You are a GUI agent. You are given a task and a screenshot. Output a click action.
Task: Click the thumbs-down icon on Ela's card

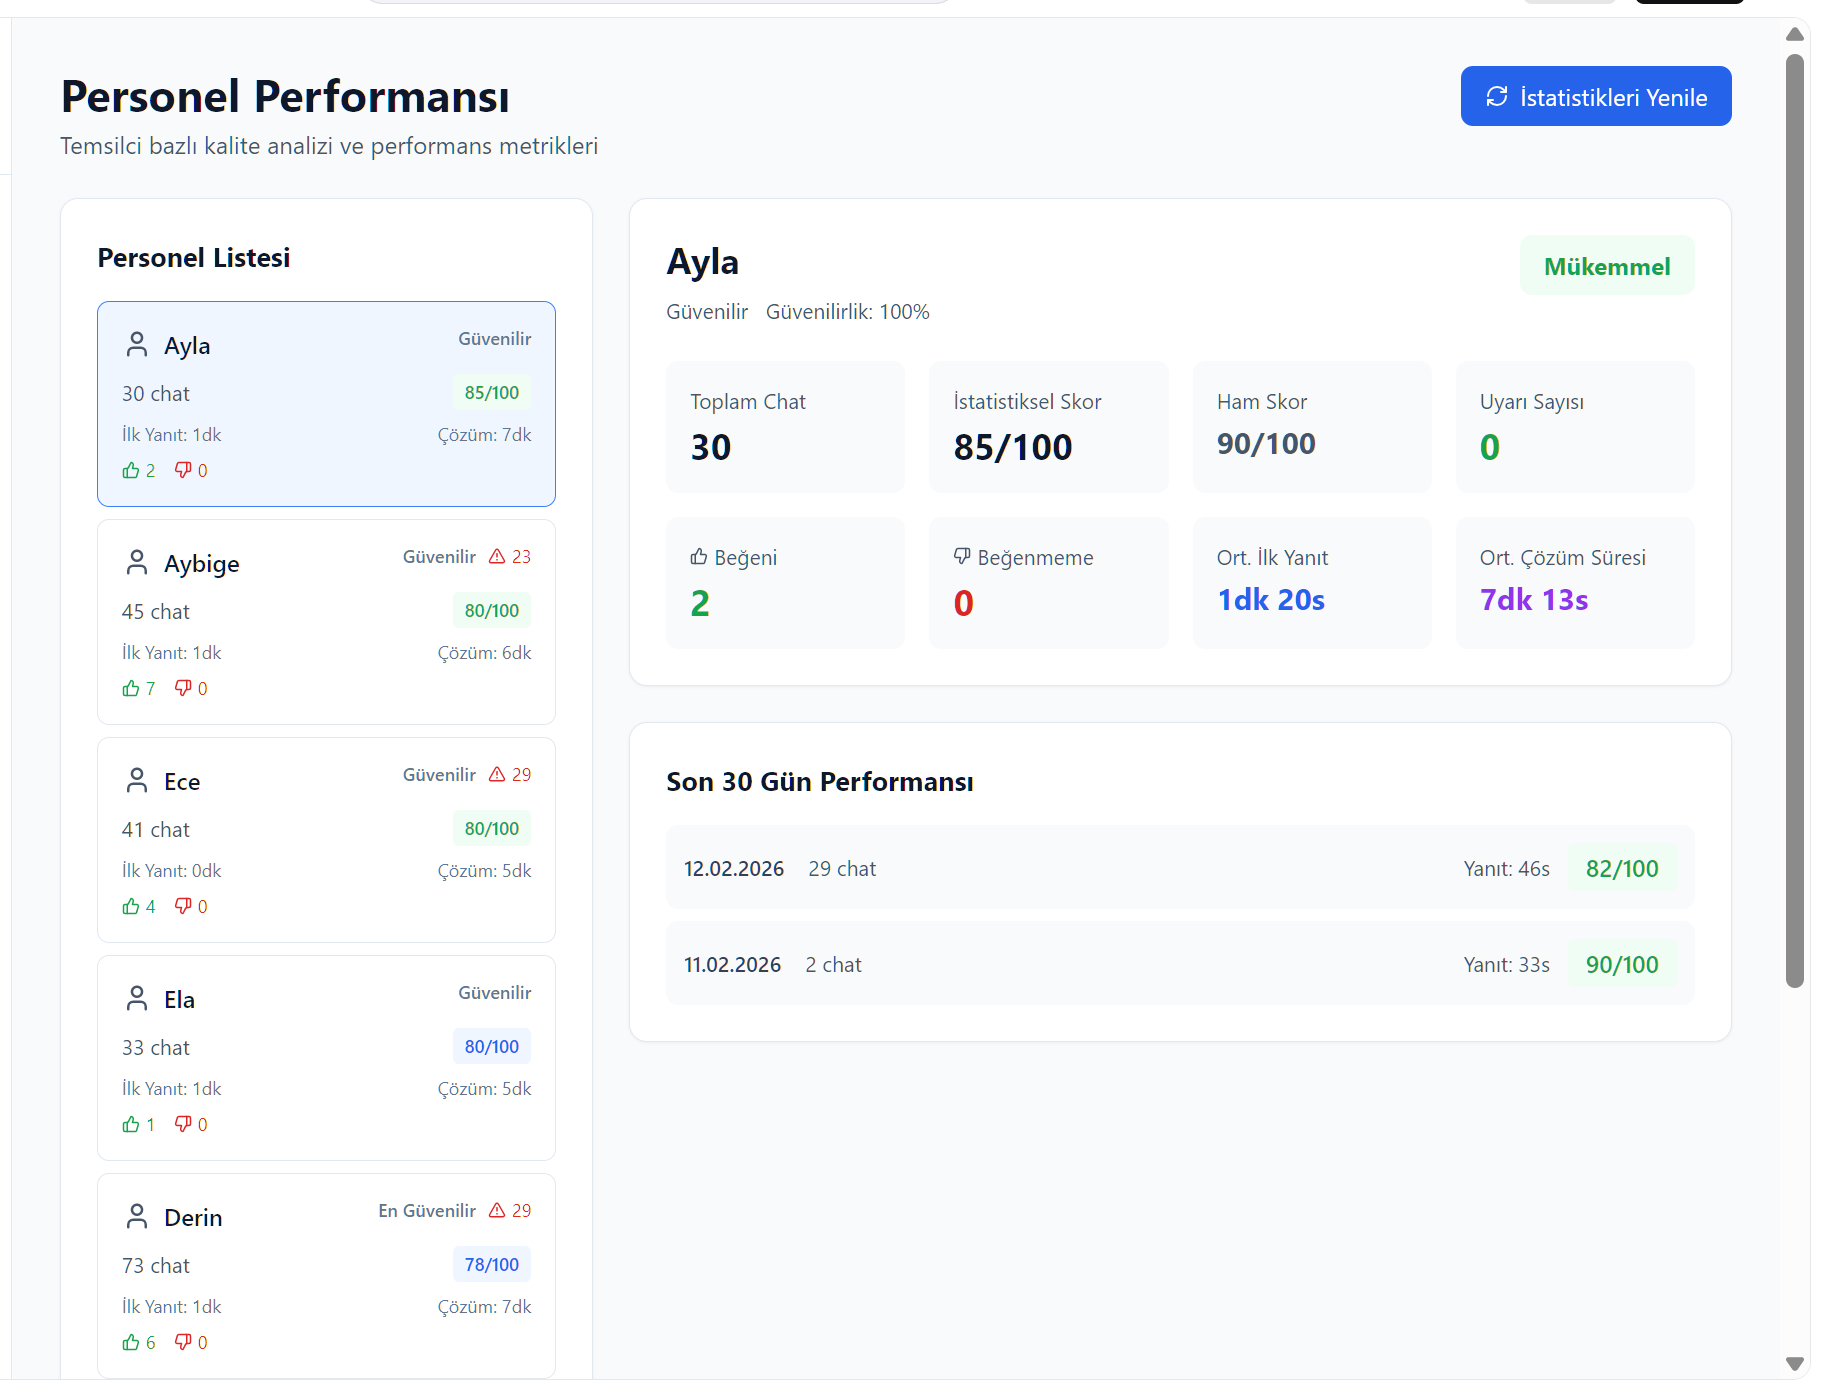click(x=183, y=1124)
